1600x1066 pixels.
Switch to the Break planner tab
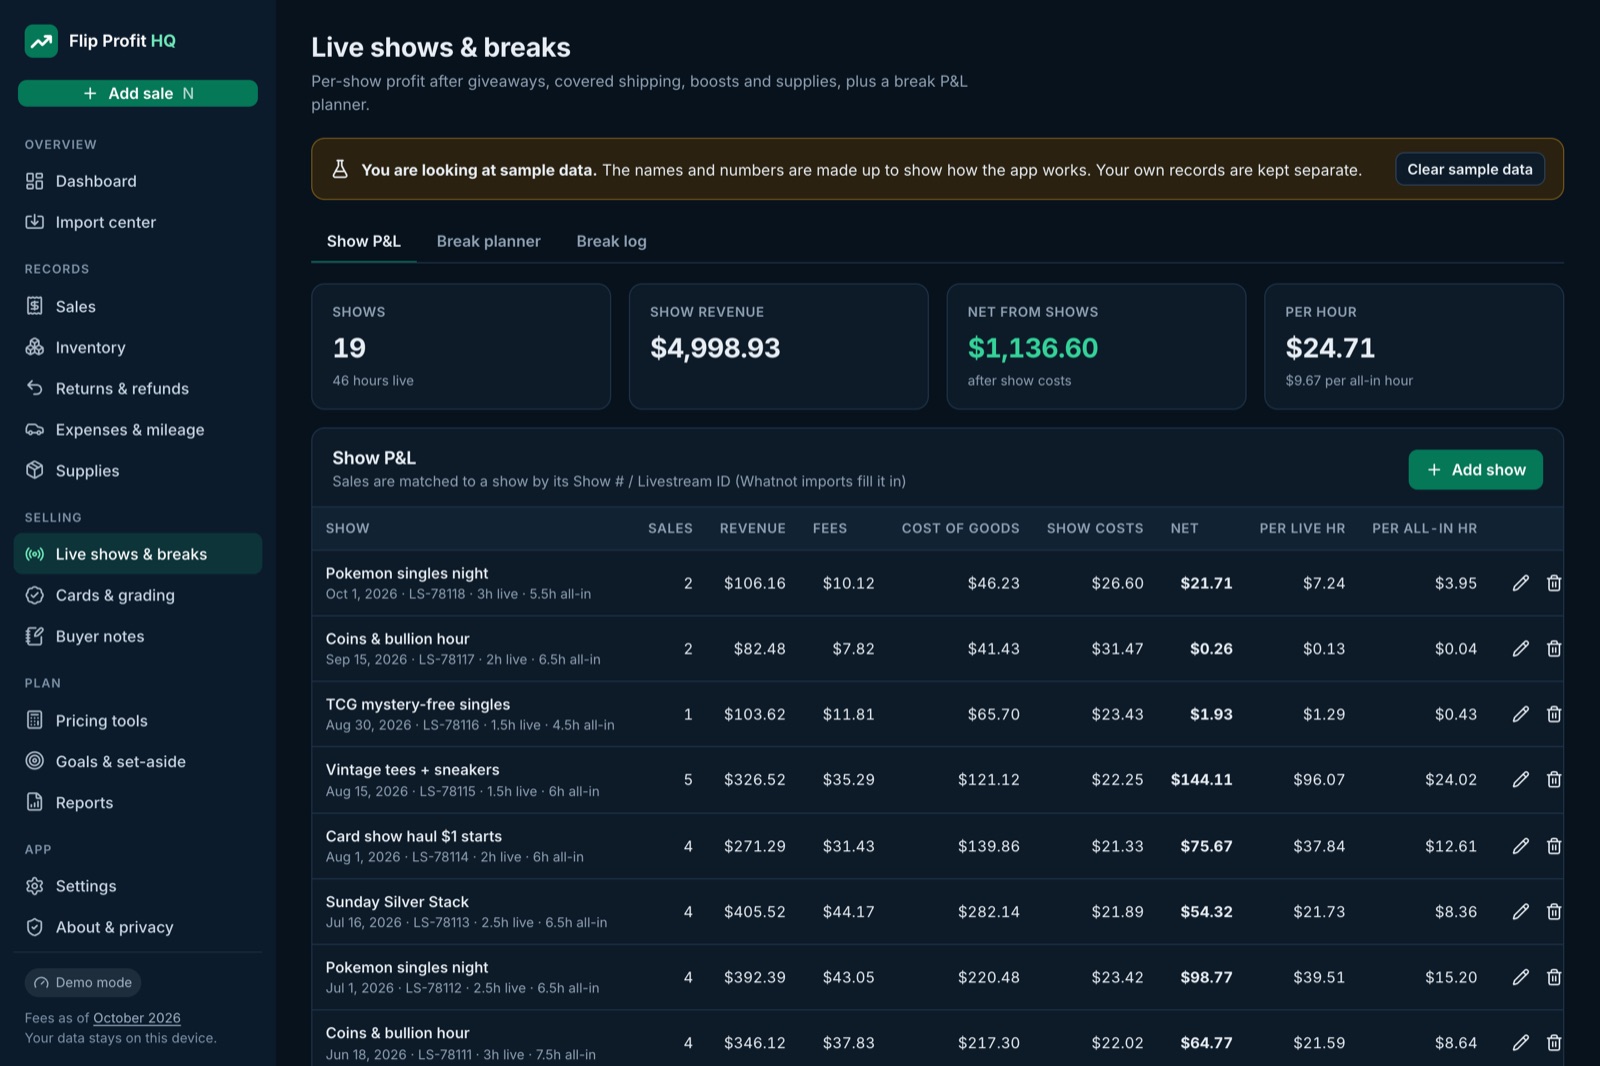click(488, 241)
